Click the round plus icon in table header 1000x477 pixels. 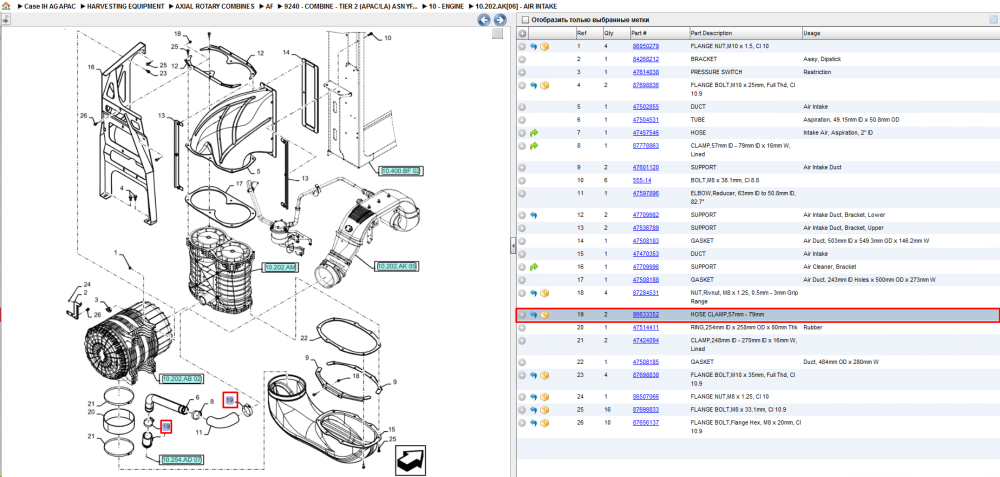pyautogui.click(x=522, y=33)
